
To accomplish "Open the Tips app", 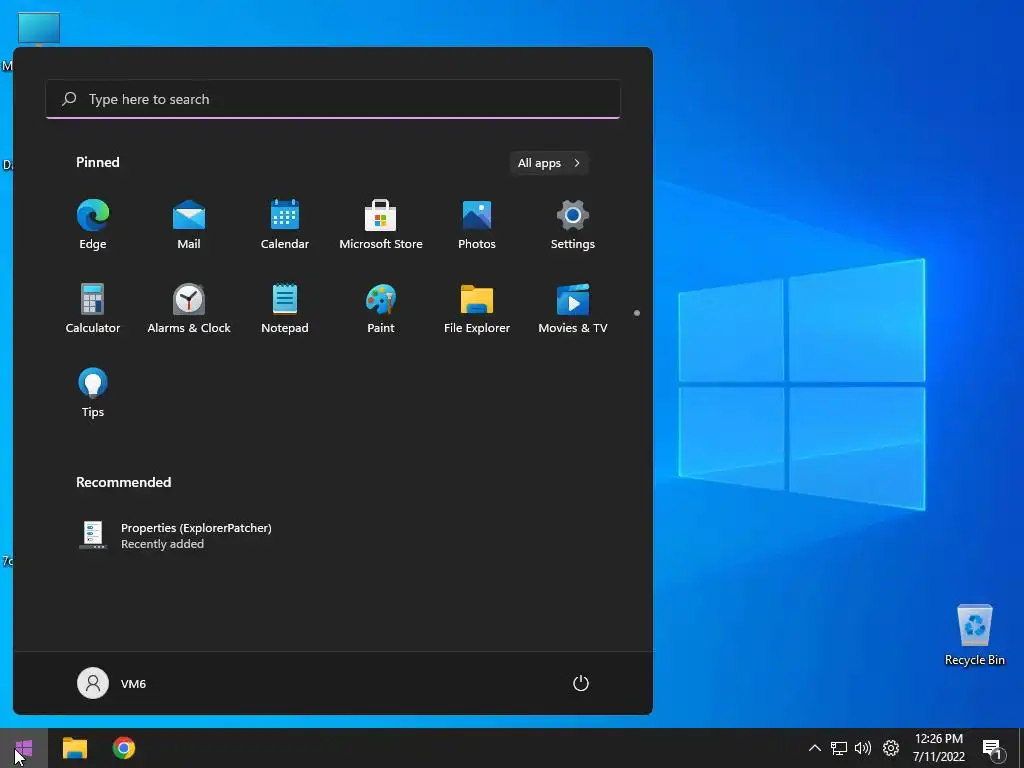I will 93,392.
